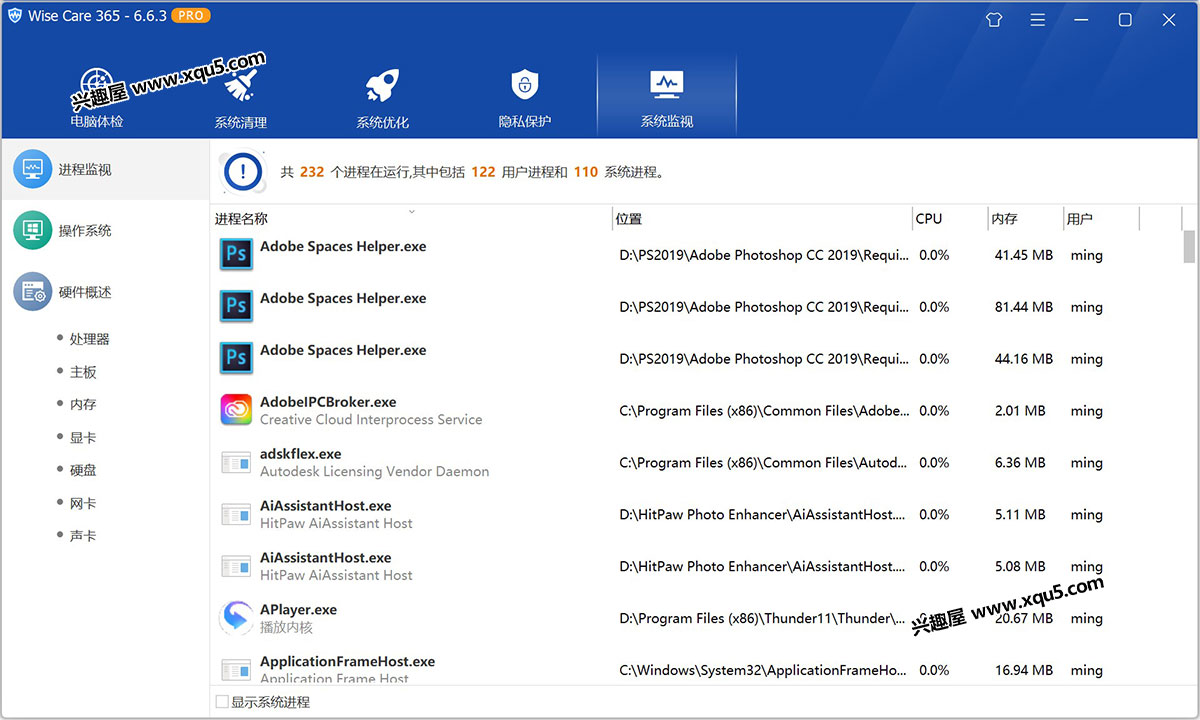
Task: Select 声卡 under hardware overview
Action: (83, 536)
